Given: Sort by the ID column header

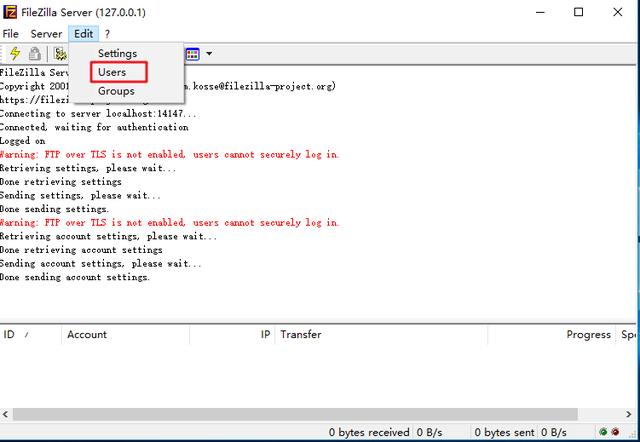Looking at the screenshot, I should tap(31, 335).
